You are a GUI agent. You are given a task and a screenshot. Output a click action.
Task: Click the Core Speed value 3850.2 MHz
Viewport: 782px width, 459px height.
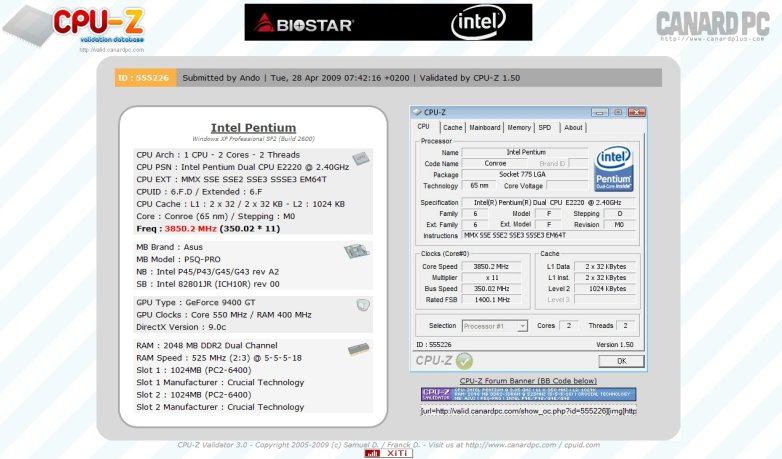(x=491, y=266)
